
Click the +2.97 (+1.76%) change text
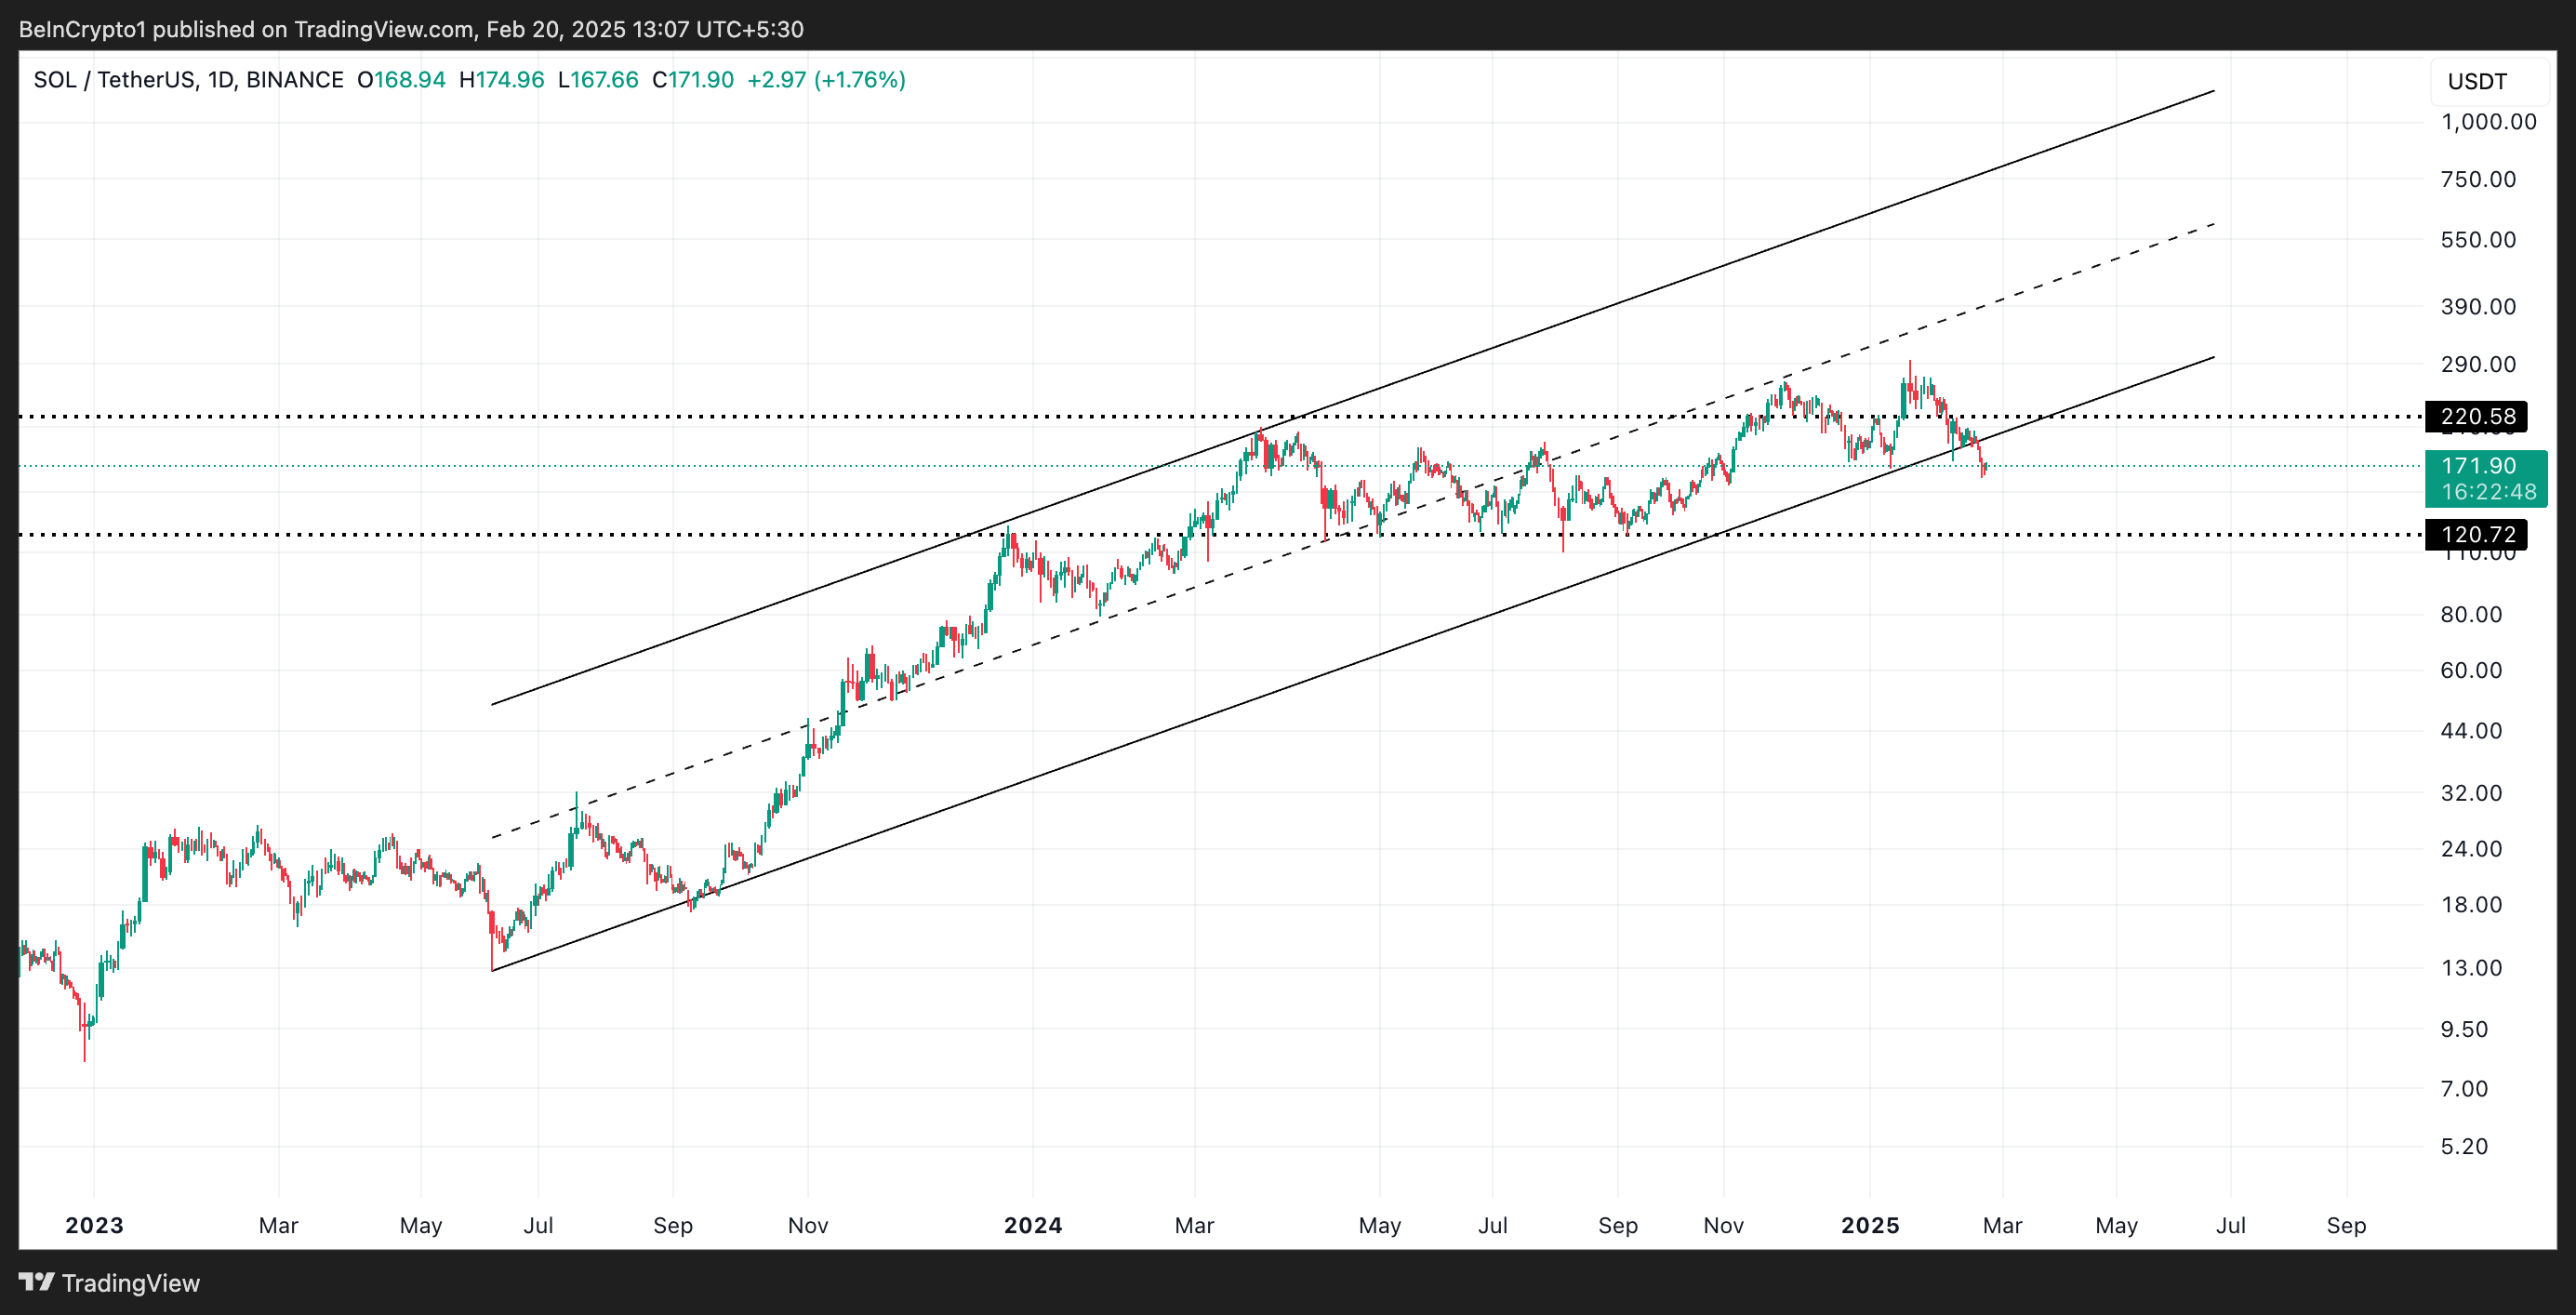(826, 80)
